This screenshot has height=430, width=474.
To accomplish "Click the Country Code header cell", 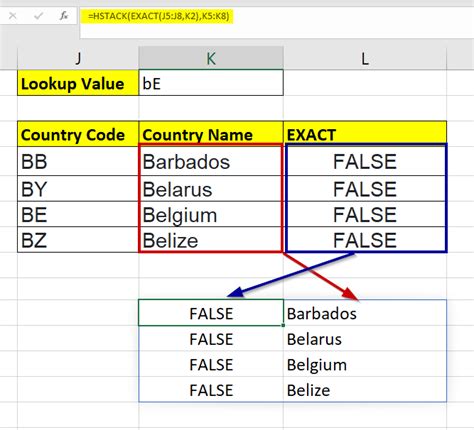I will (x=78, y=134).
